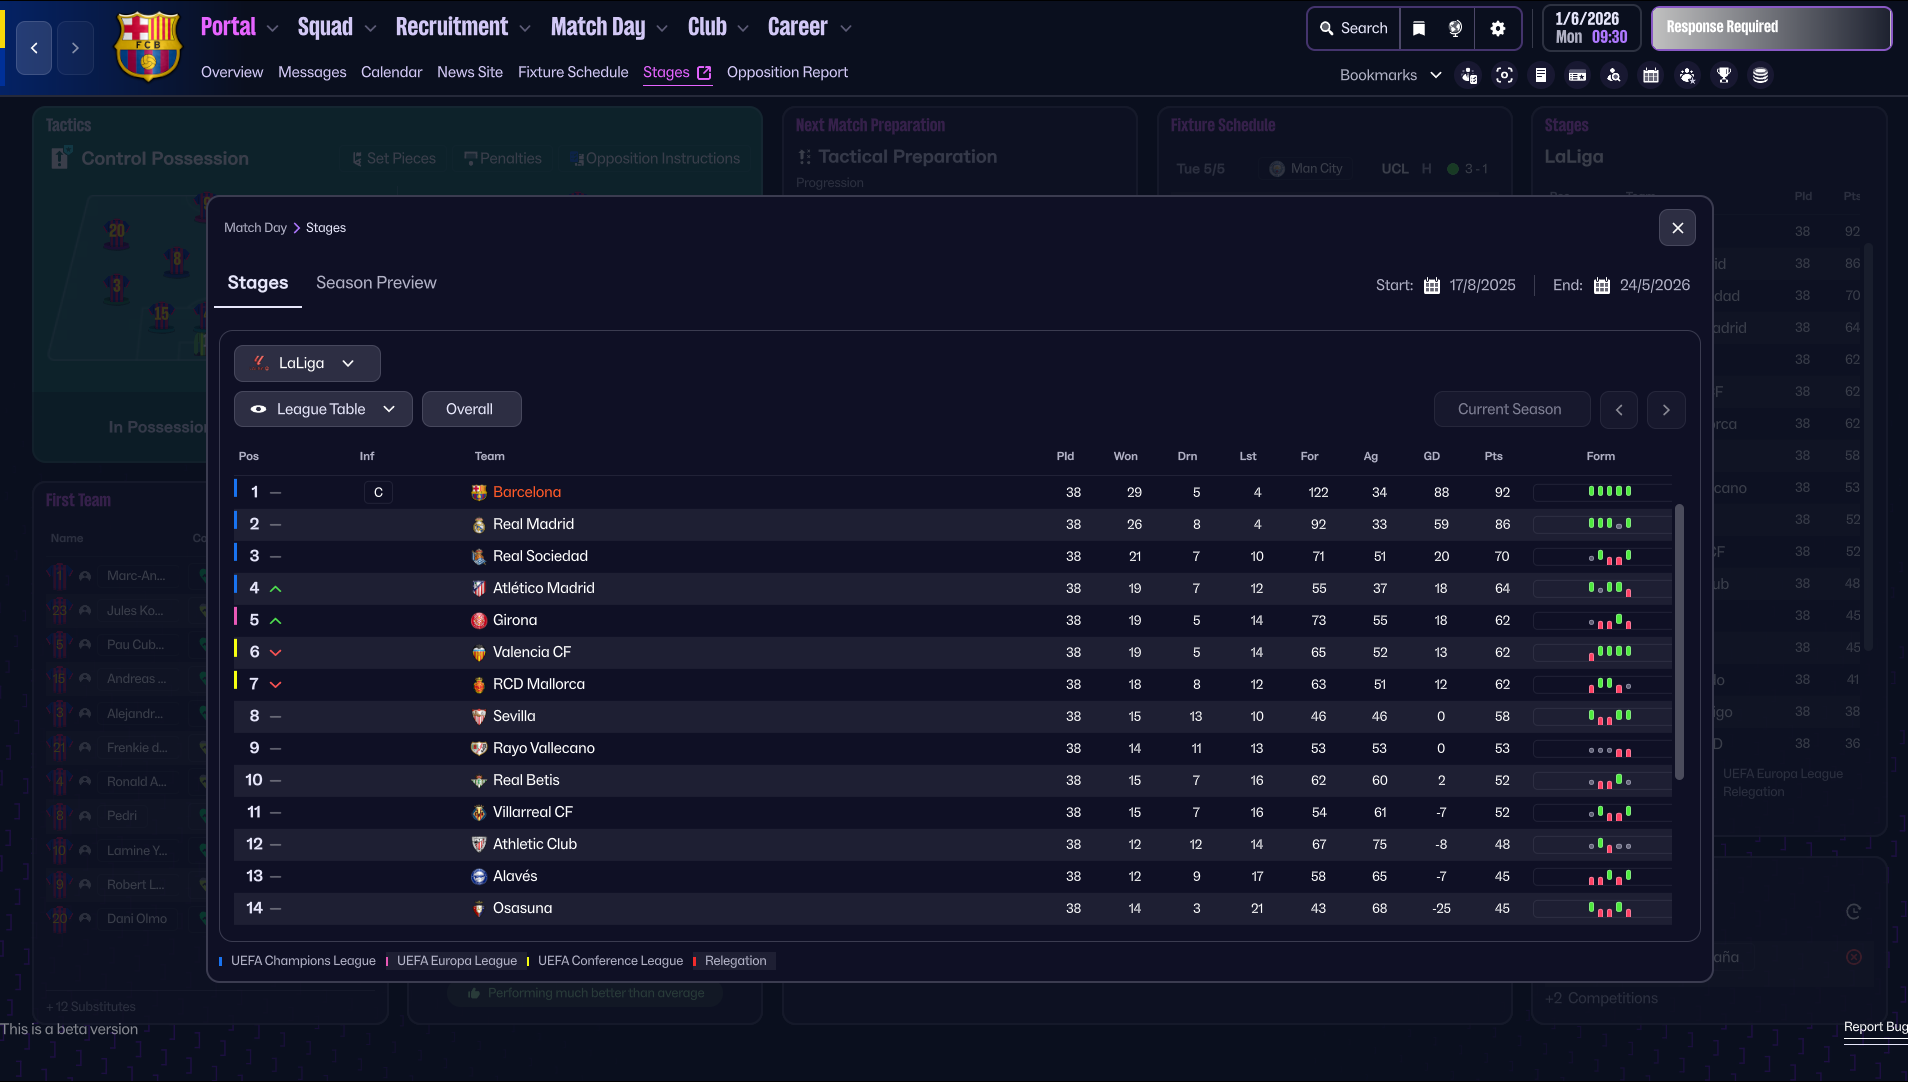Click the player search scouting shortcut icon
The width and height of the screenshot is (1908, 1082).
1613,75
